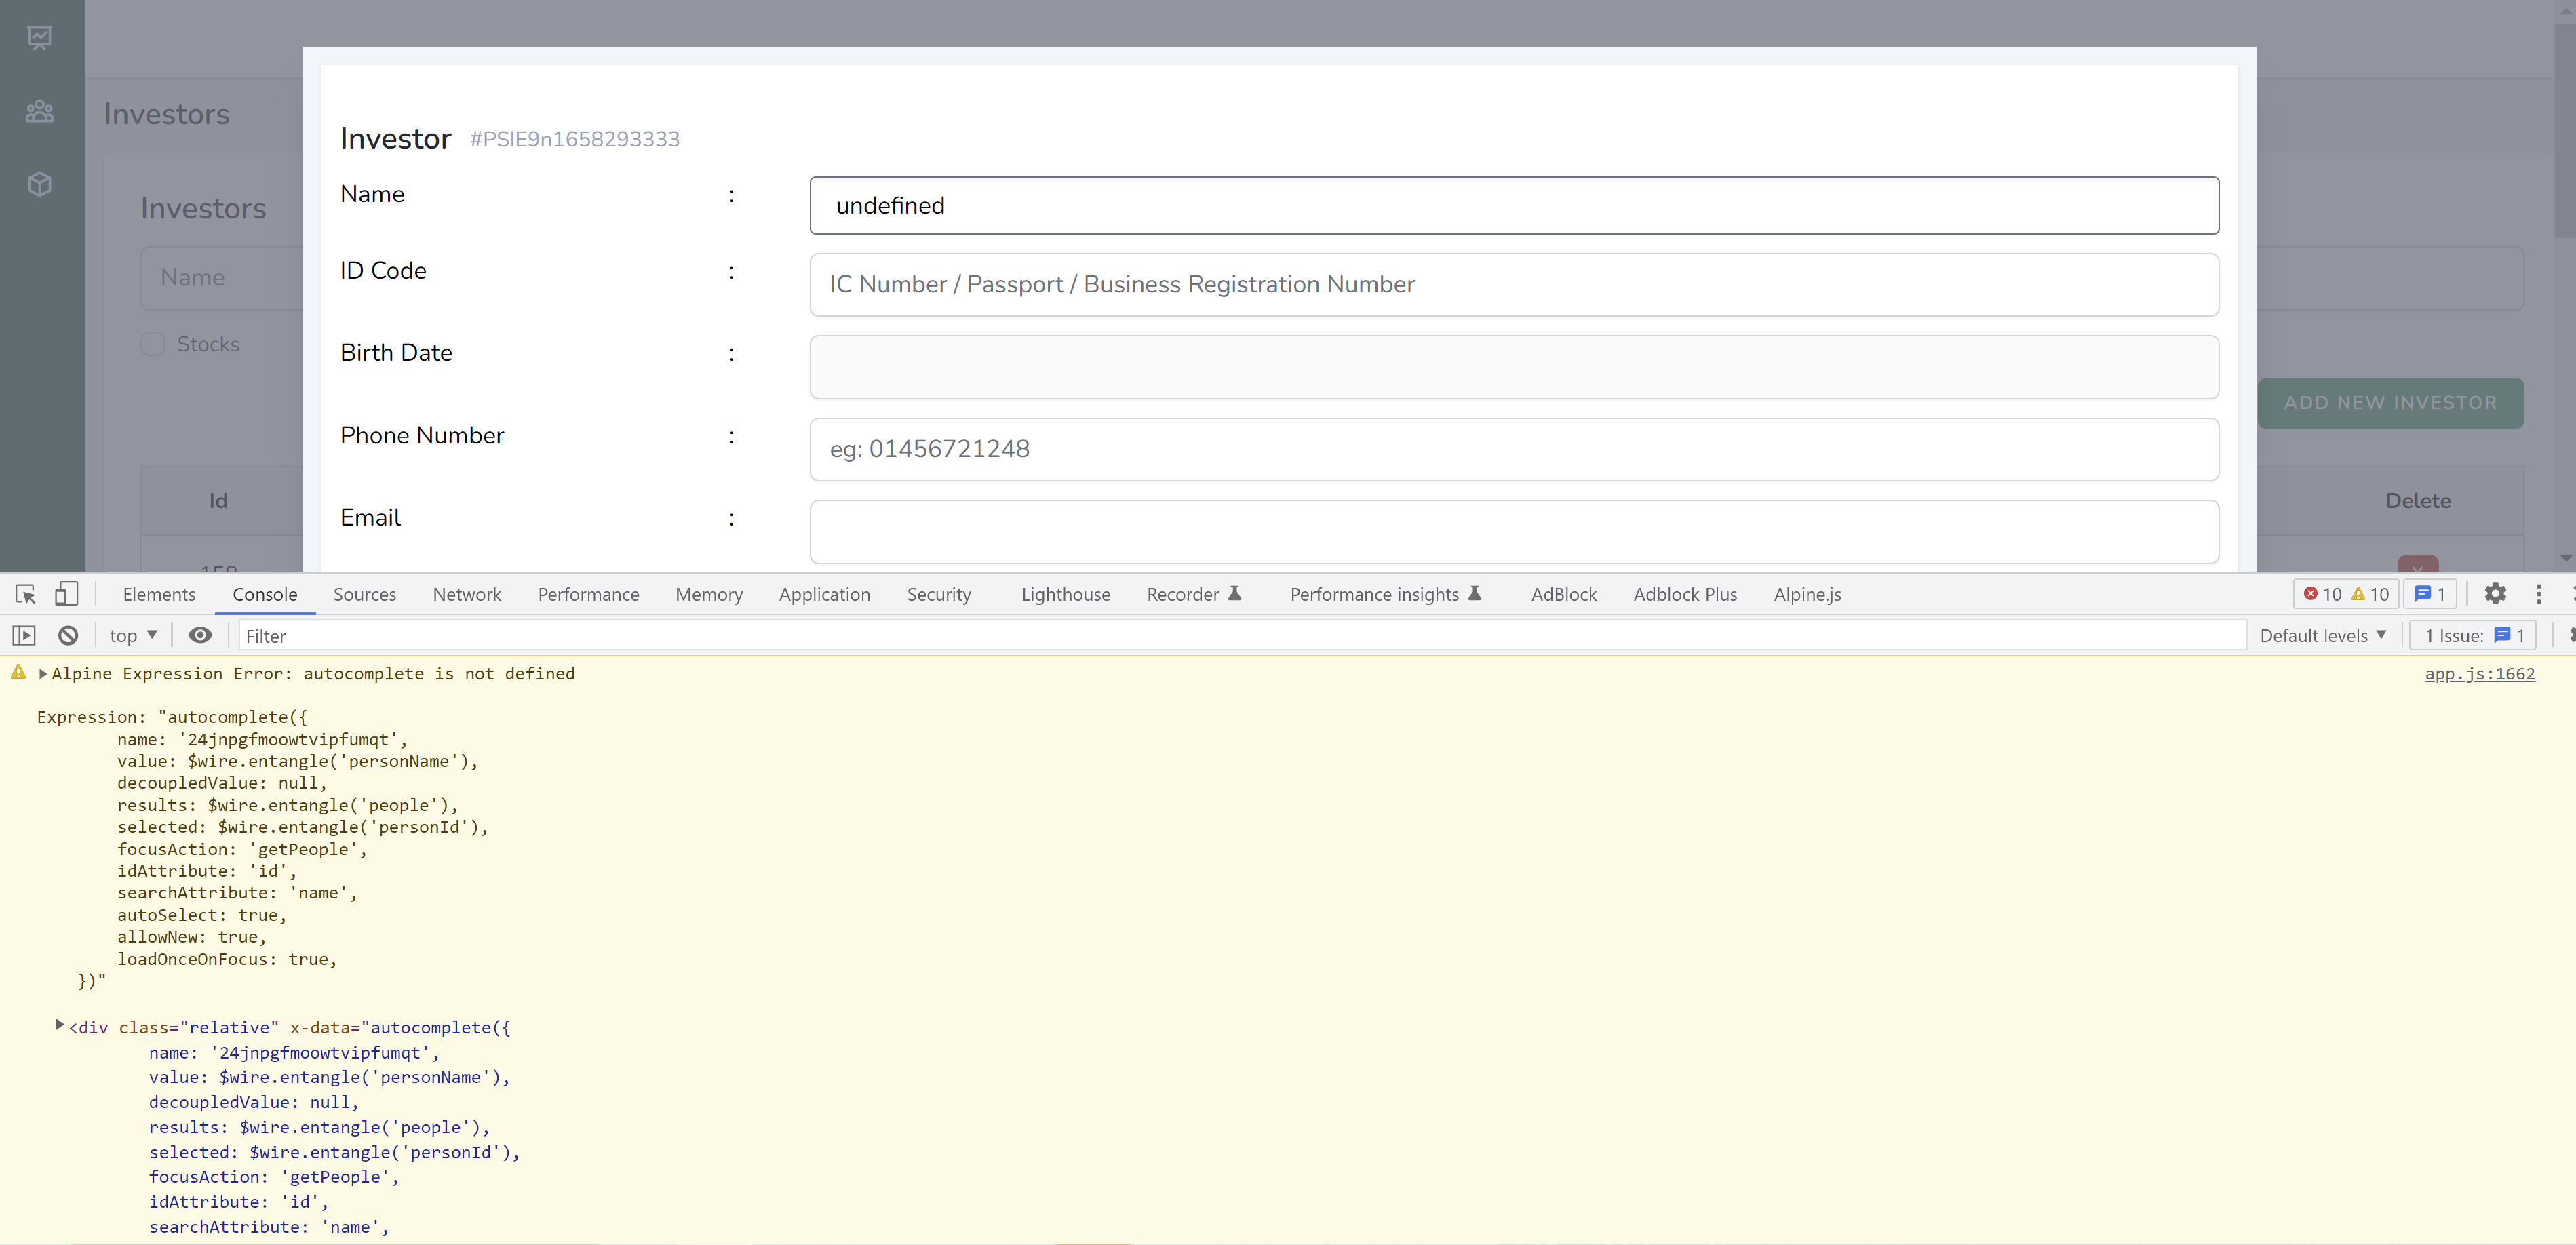Switch to the Network tab
Image resolution: width=2576 pixels, height=1245 pixels.
click(x=466, y=594)
